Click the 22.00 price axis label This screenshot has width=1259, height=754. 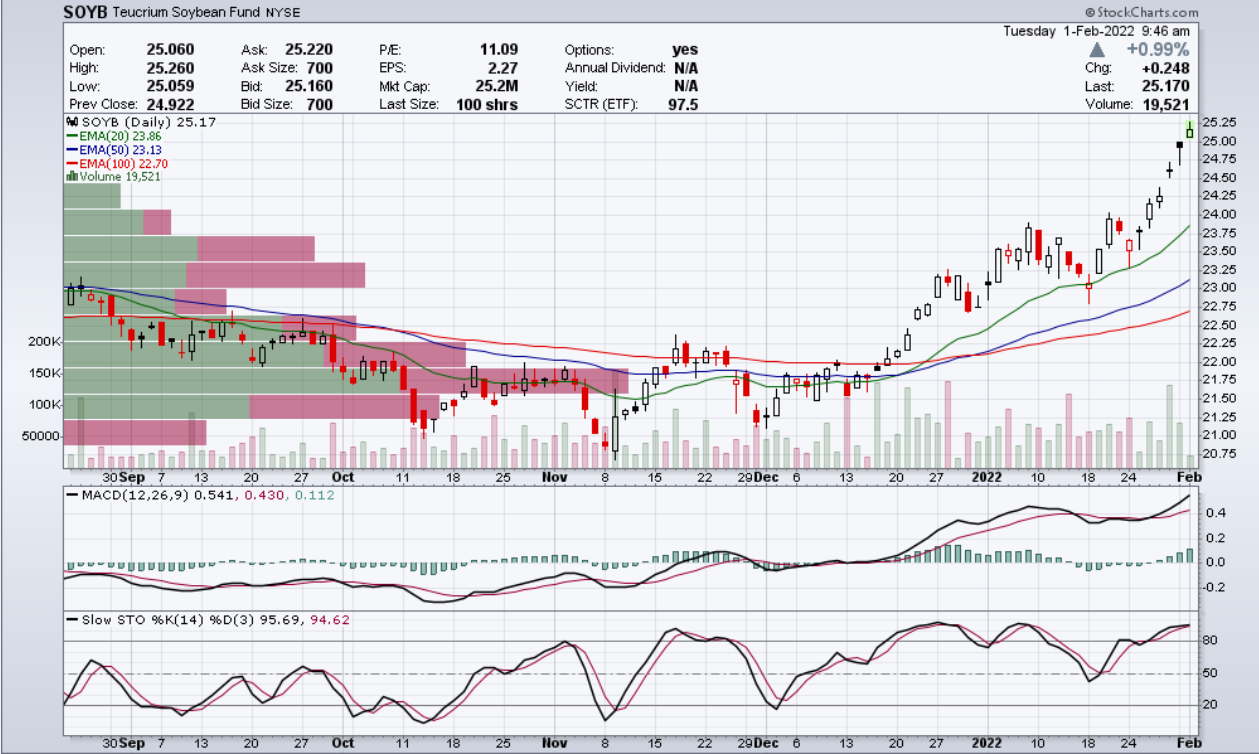point(1218,361)
